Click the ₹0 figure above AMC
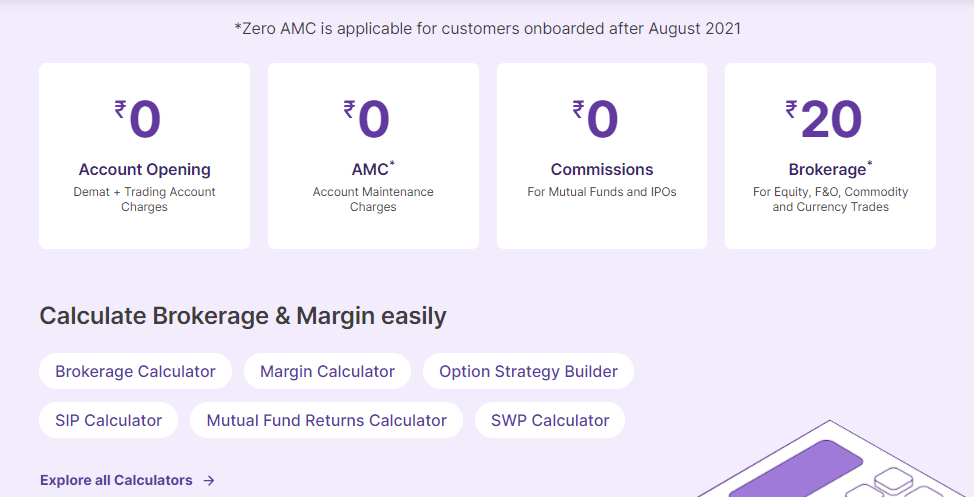This screenshot has width=974, height=497. pos(366,119)
